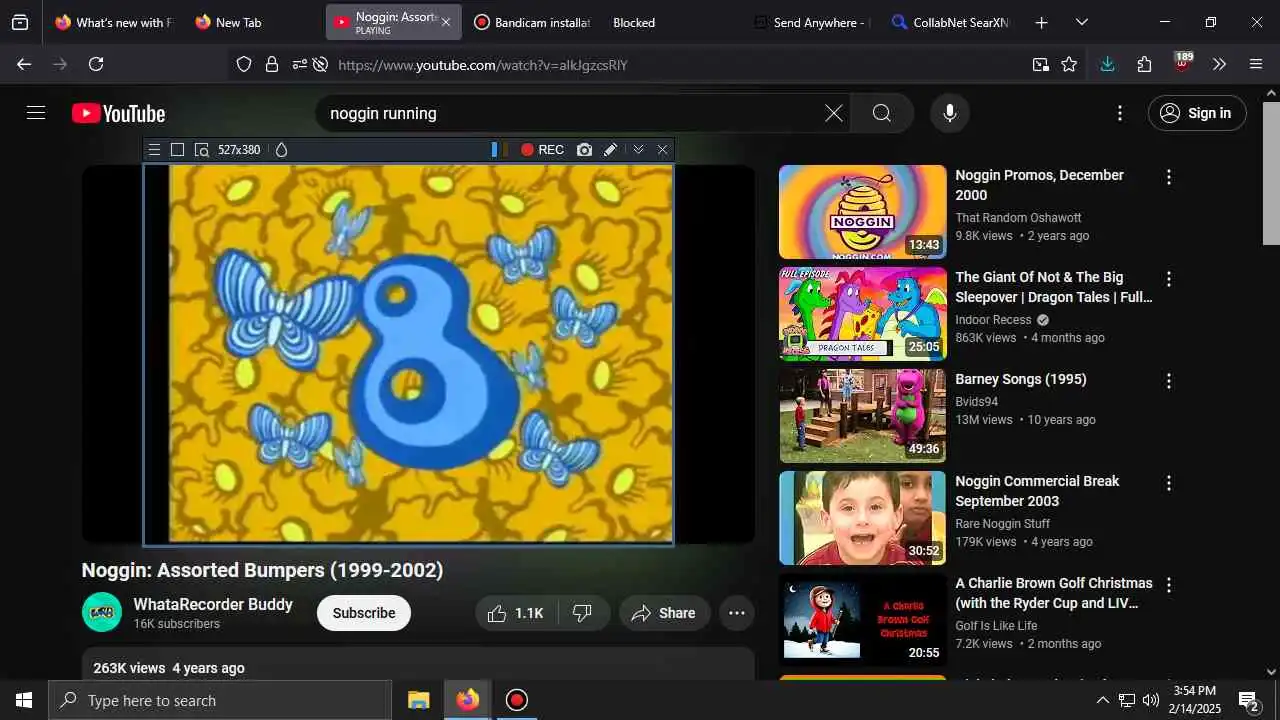Close the Bandicam recording overlay bar
Screen dimensions: 1280x720
point(662,150)
